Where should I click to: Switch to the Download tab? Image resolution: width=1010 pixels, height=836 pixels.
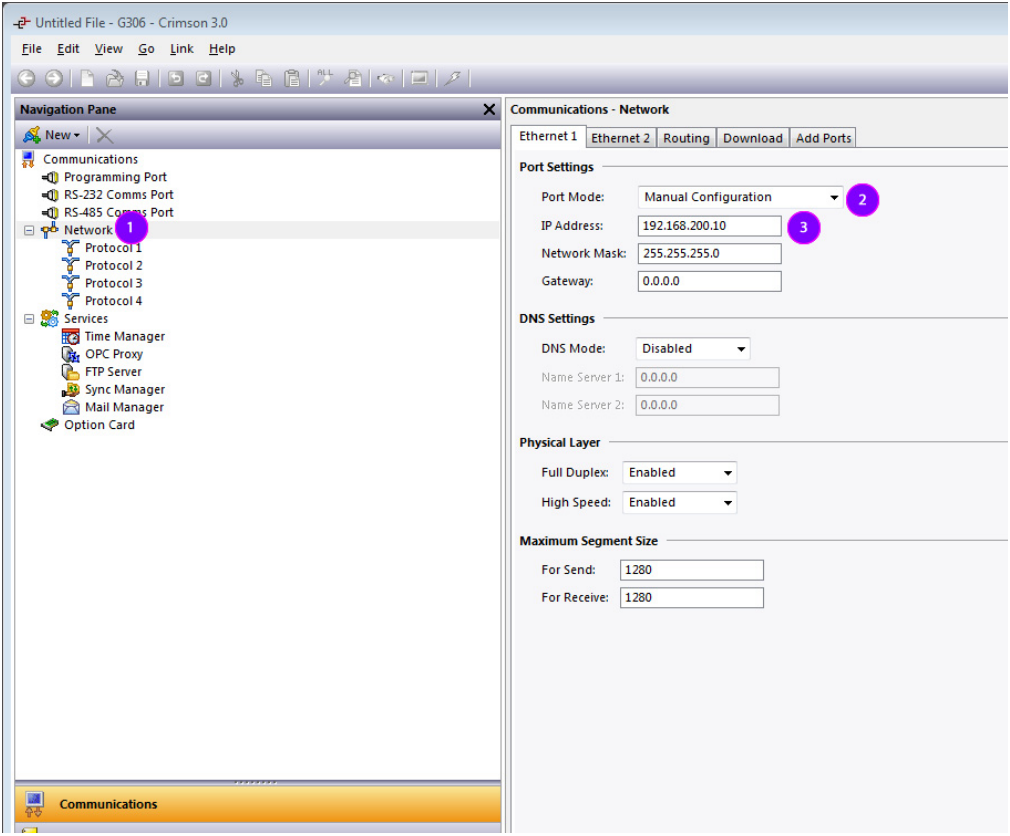(752, 138)
